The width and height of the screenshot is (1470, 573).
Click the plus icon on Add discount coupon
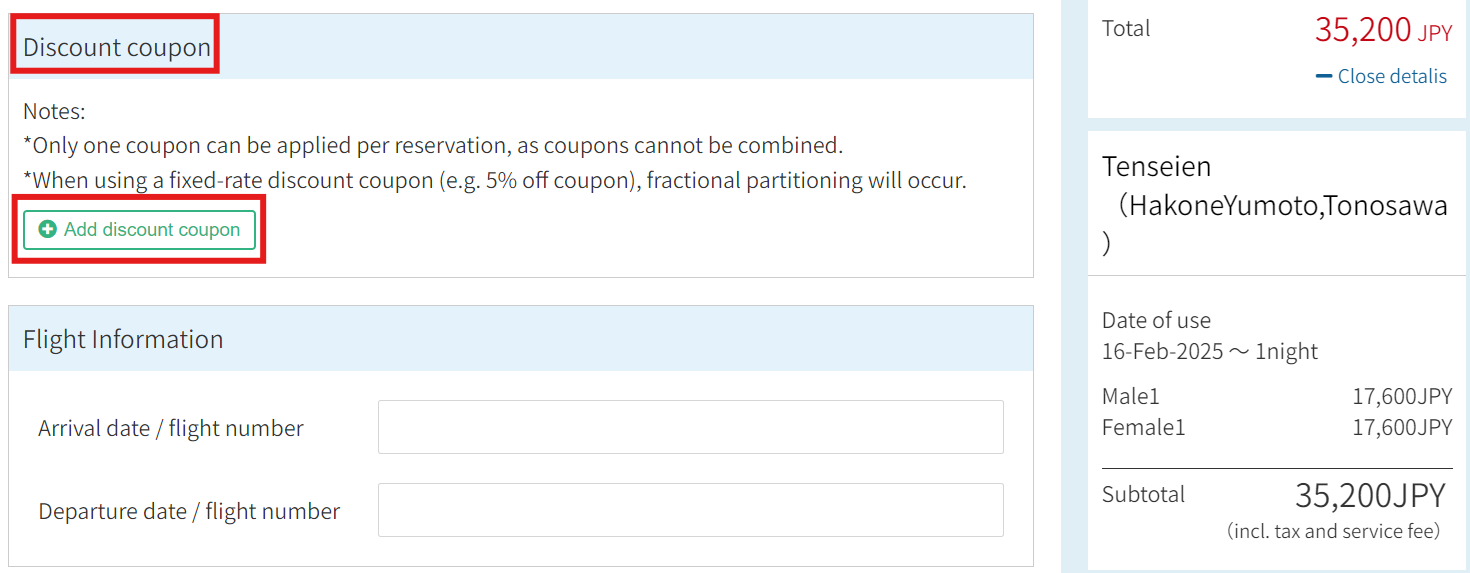click(x=47, y=230)
